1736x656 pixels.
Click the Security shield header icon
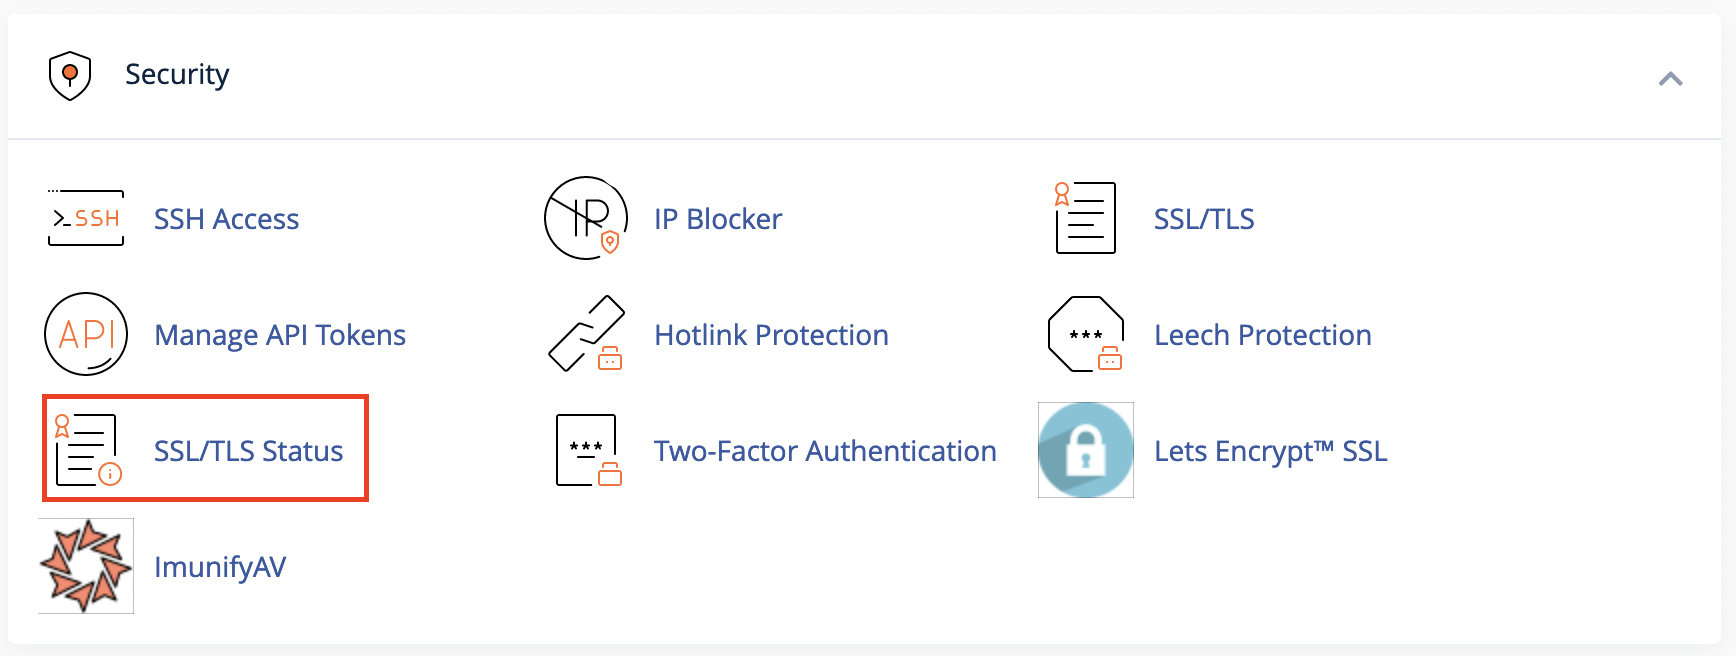70,76
